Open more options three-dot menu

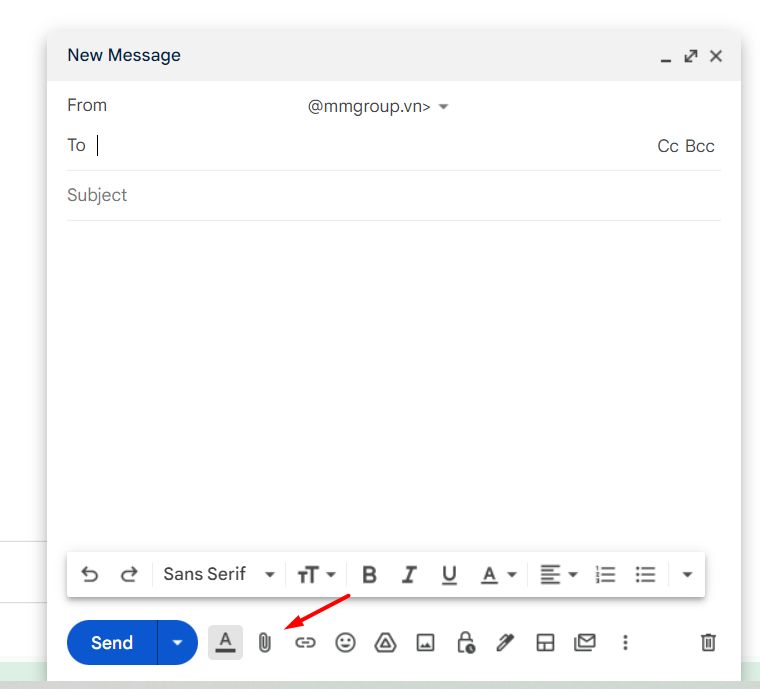tap(625, 642)
